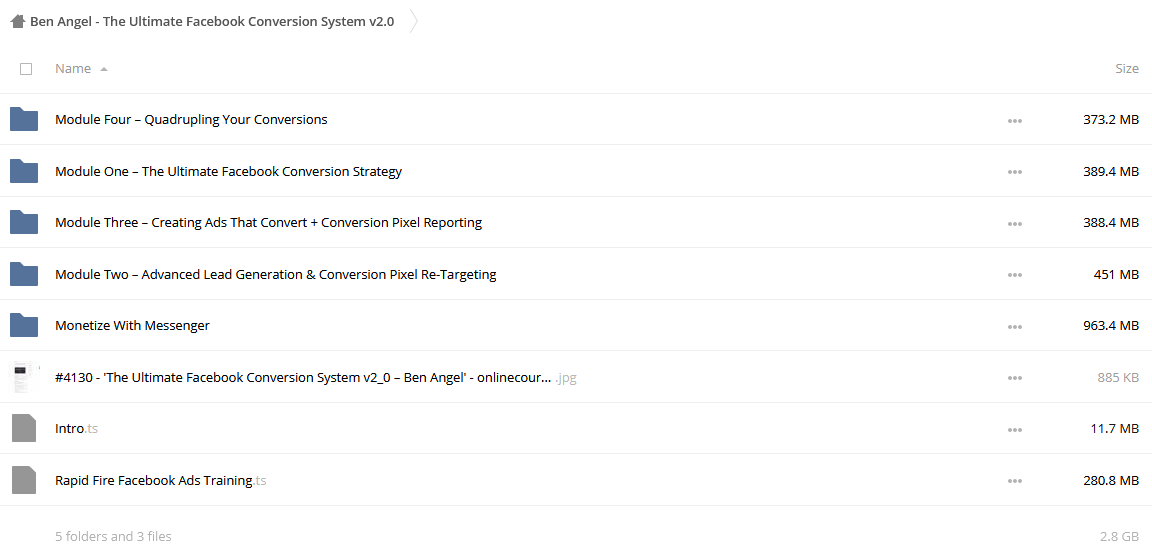Click the 388.4 MB size value
This screenshot has height=558, width=1152.
[x=1111, y=222]
